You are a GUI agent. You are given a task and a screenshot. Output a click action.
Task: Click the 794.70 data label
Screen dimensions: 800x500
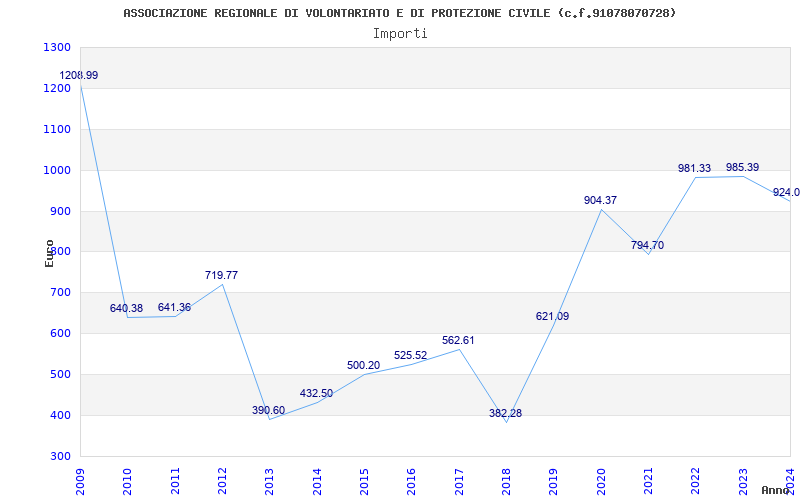click(x=647, y=245)
